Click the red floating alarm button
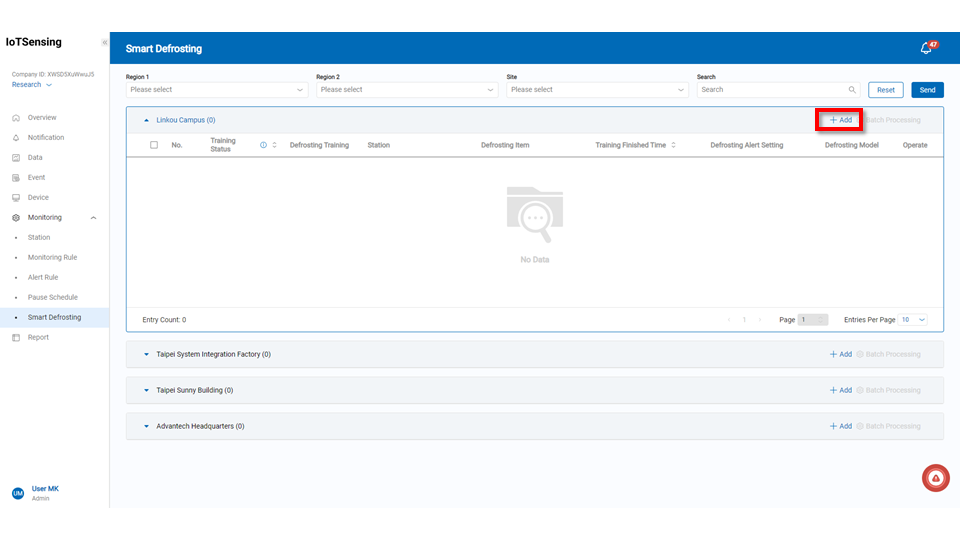Screen dimensions: 960x540 [935, 479]
